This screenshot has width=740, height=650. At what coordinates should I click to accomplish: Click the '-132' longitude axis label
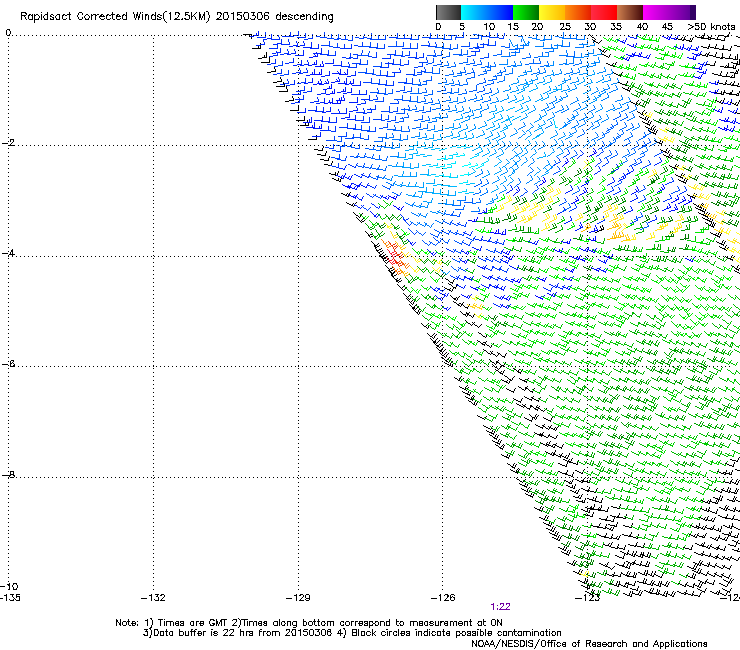coord(153,598)
